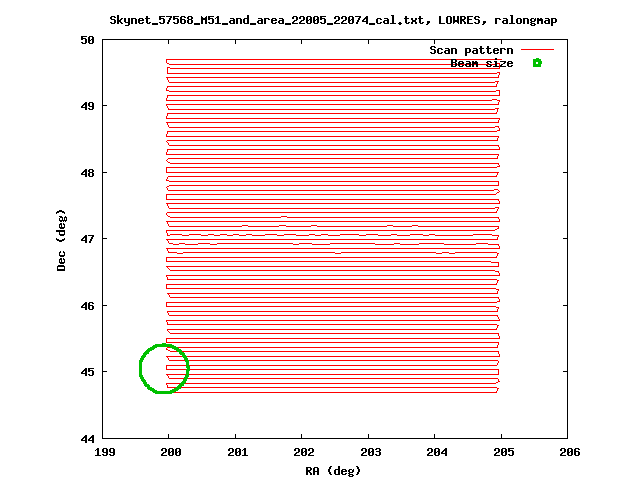
Task: Click the x-axis tick label 204
Action: (x=437, y=452)
